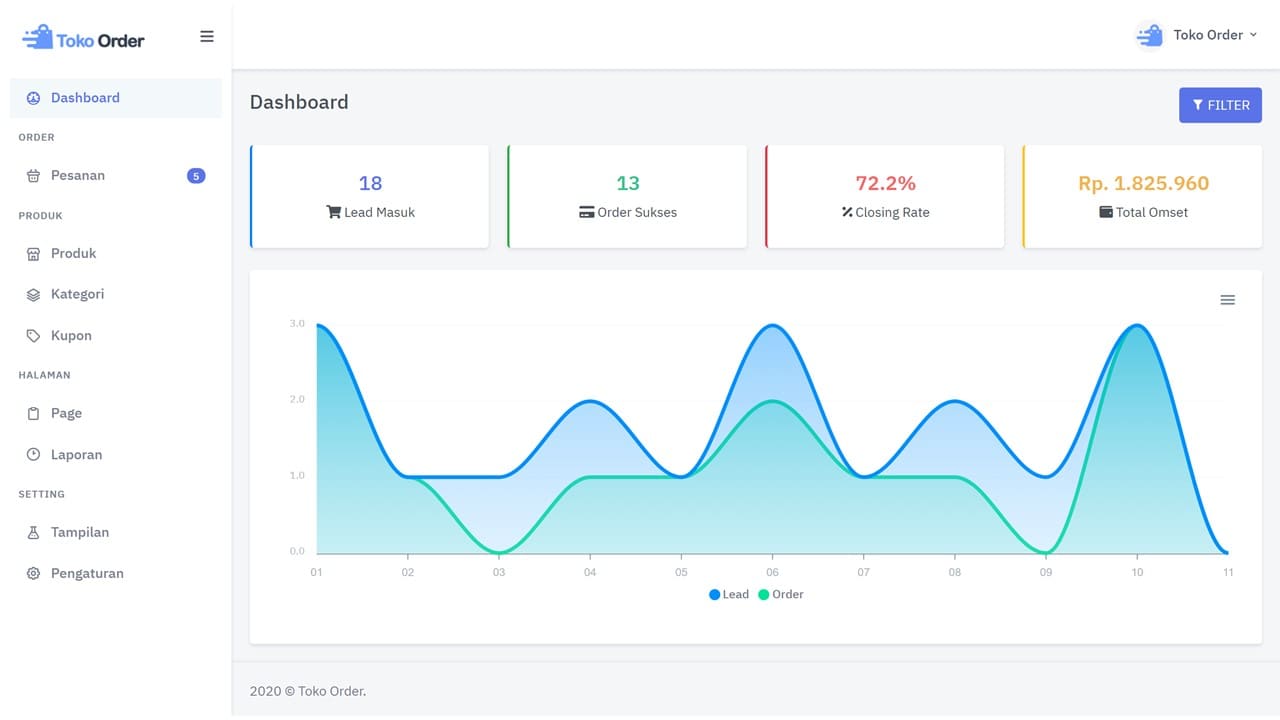The width and height of the screenshot is (1280, 720).
Task: Click the Tampilan flask icon
Action: 33,533
